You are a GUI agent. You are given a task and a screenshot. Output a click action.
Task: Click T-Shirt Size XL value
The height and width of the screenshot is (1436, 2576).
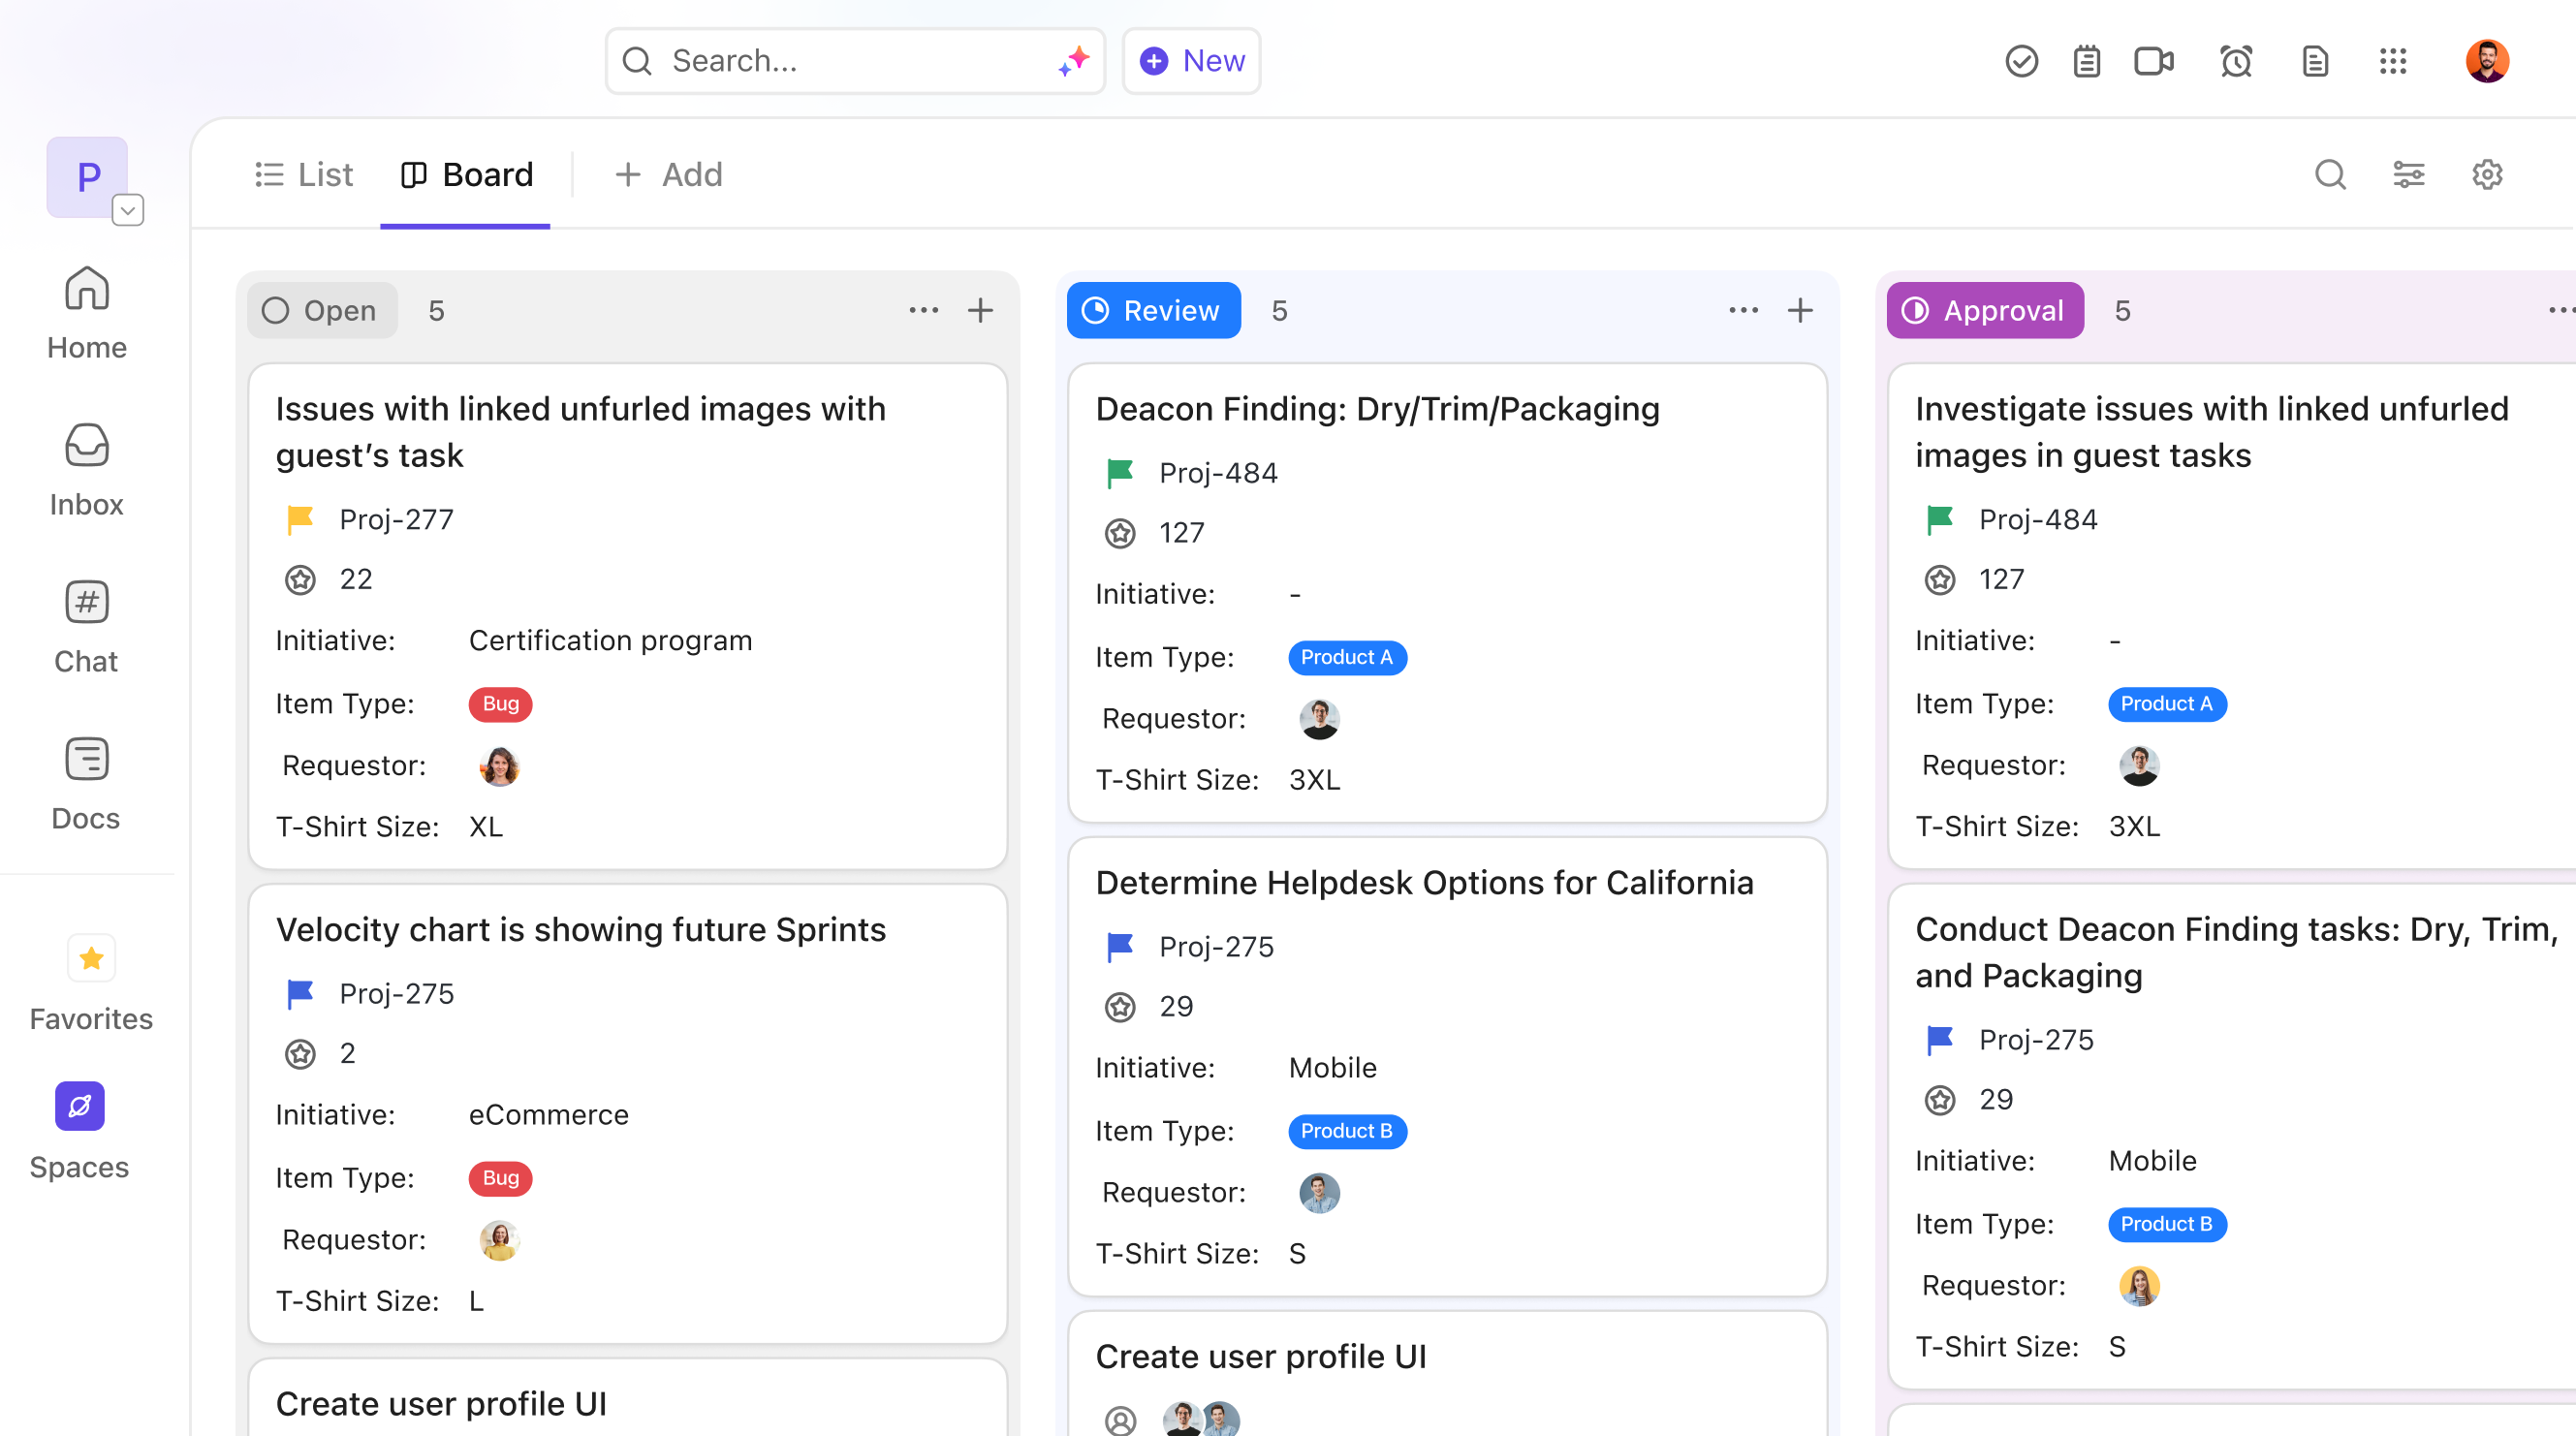[486, 826]
